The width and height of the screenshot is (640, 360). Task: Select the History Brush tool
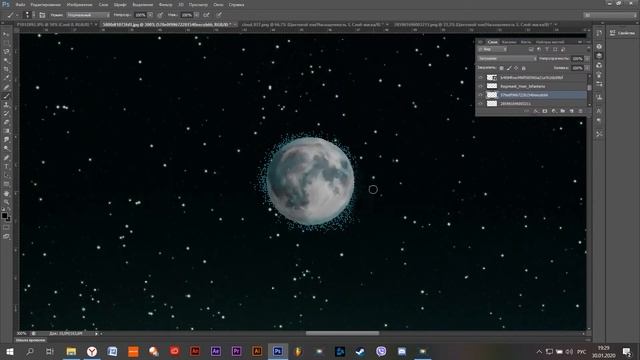[x=6, y=113]
